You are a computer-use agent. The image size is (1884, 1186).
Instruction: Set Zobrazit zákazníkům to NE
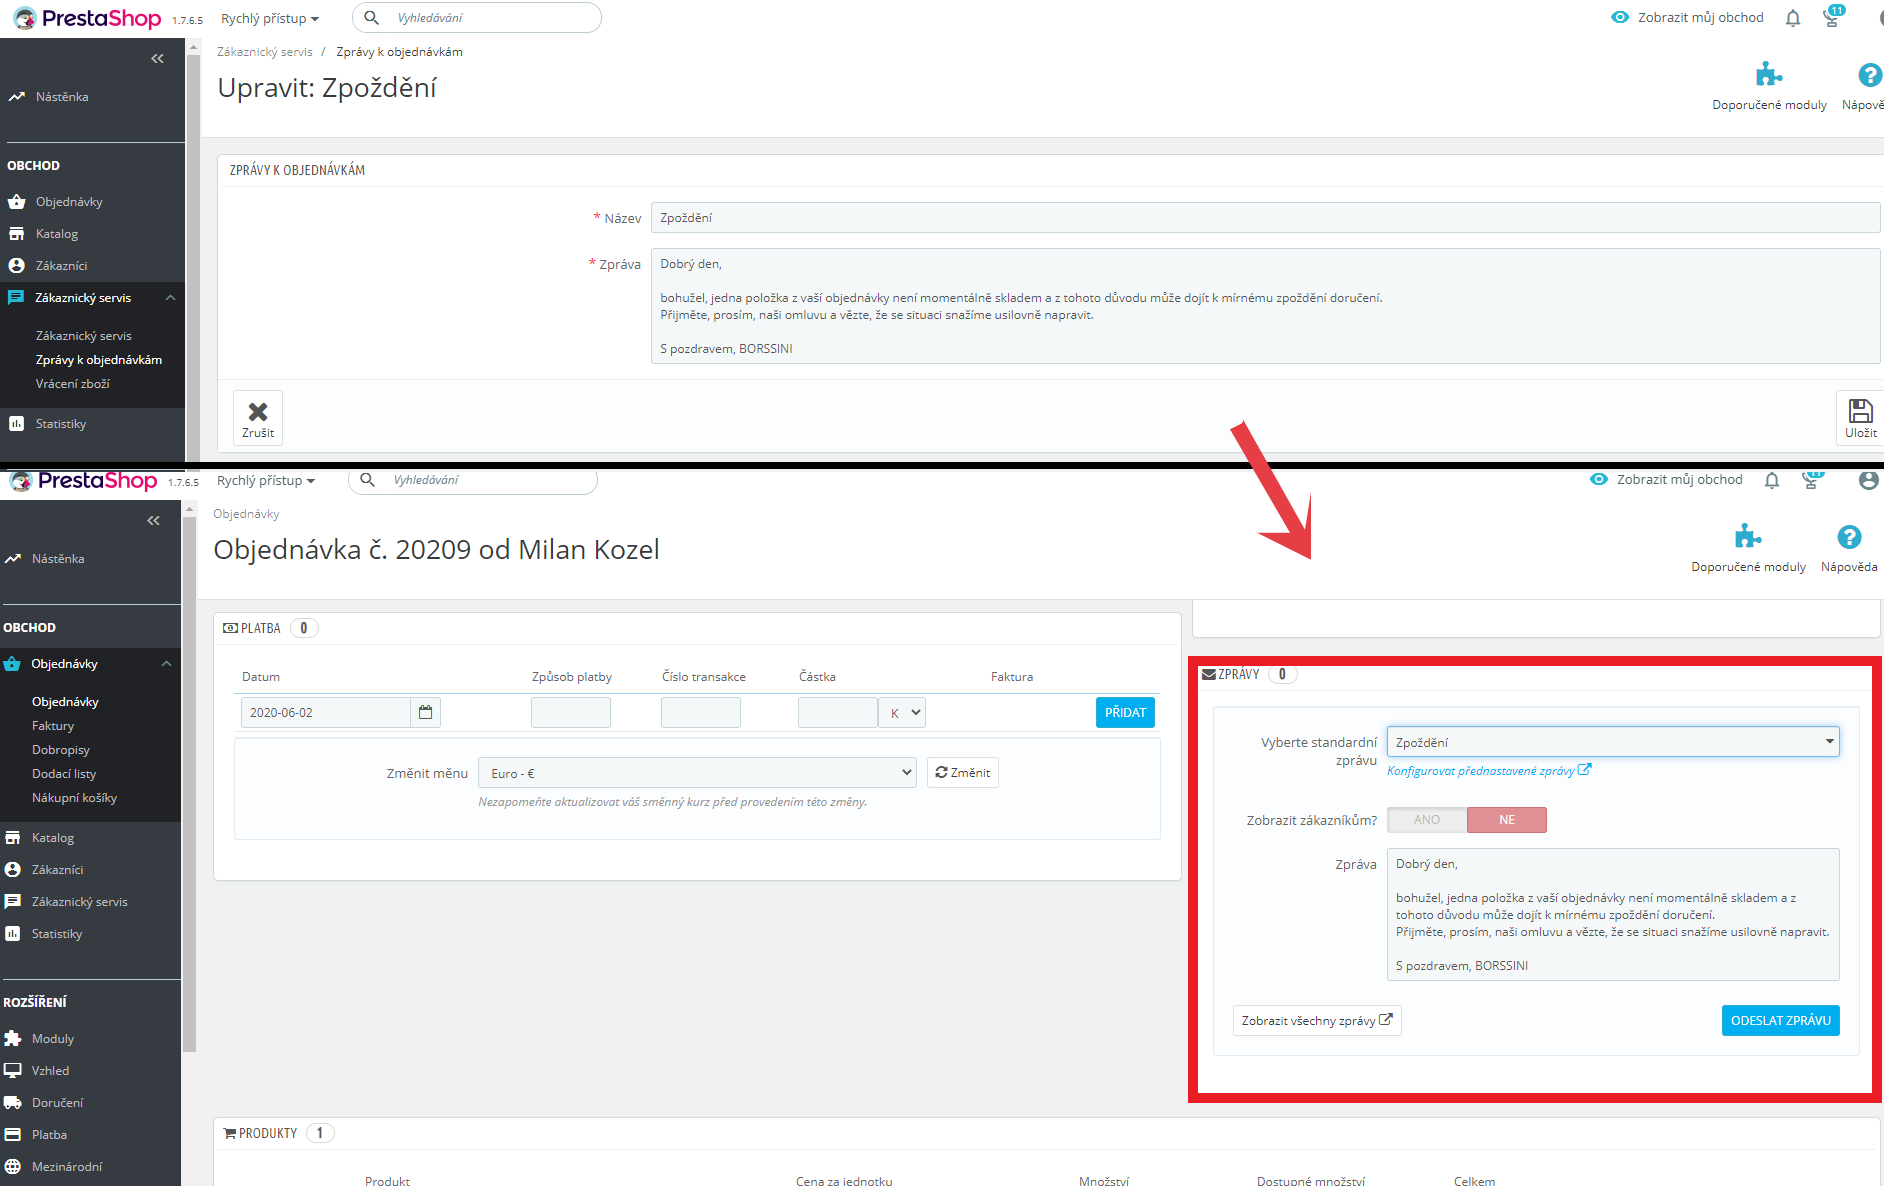point(1507,820)
